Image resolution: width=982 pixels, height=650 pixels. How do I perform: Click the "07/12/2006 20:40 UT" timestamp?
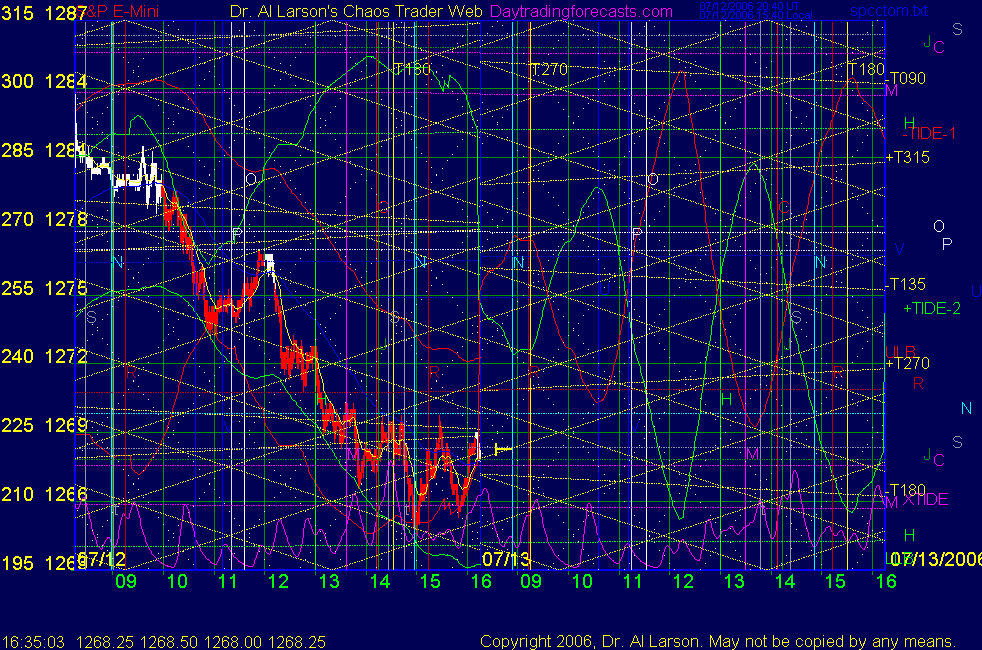[x=749, y=6]
